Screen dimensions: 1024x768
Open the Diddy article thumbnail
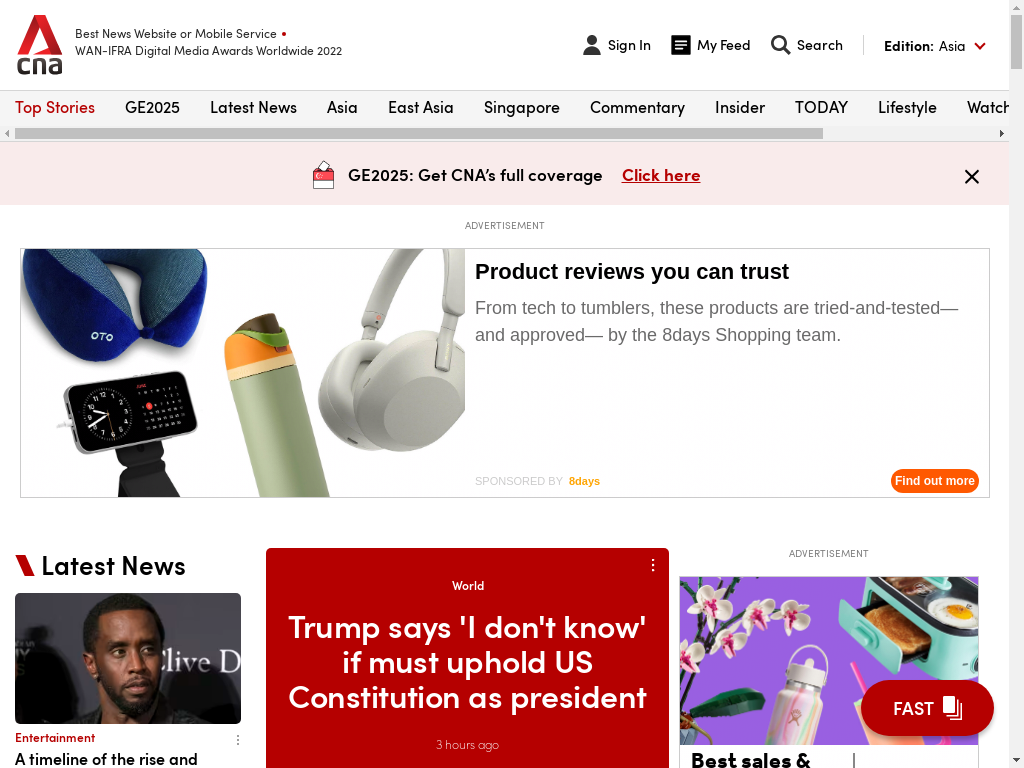128,658
